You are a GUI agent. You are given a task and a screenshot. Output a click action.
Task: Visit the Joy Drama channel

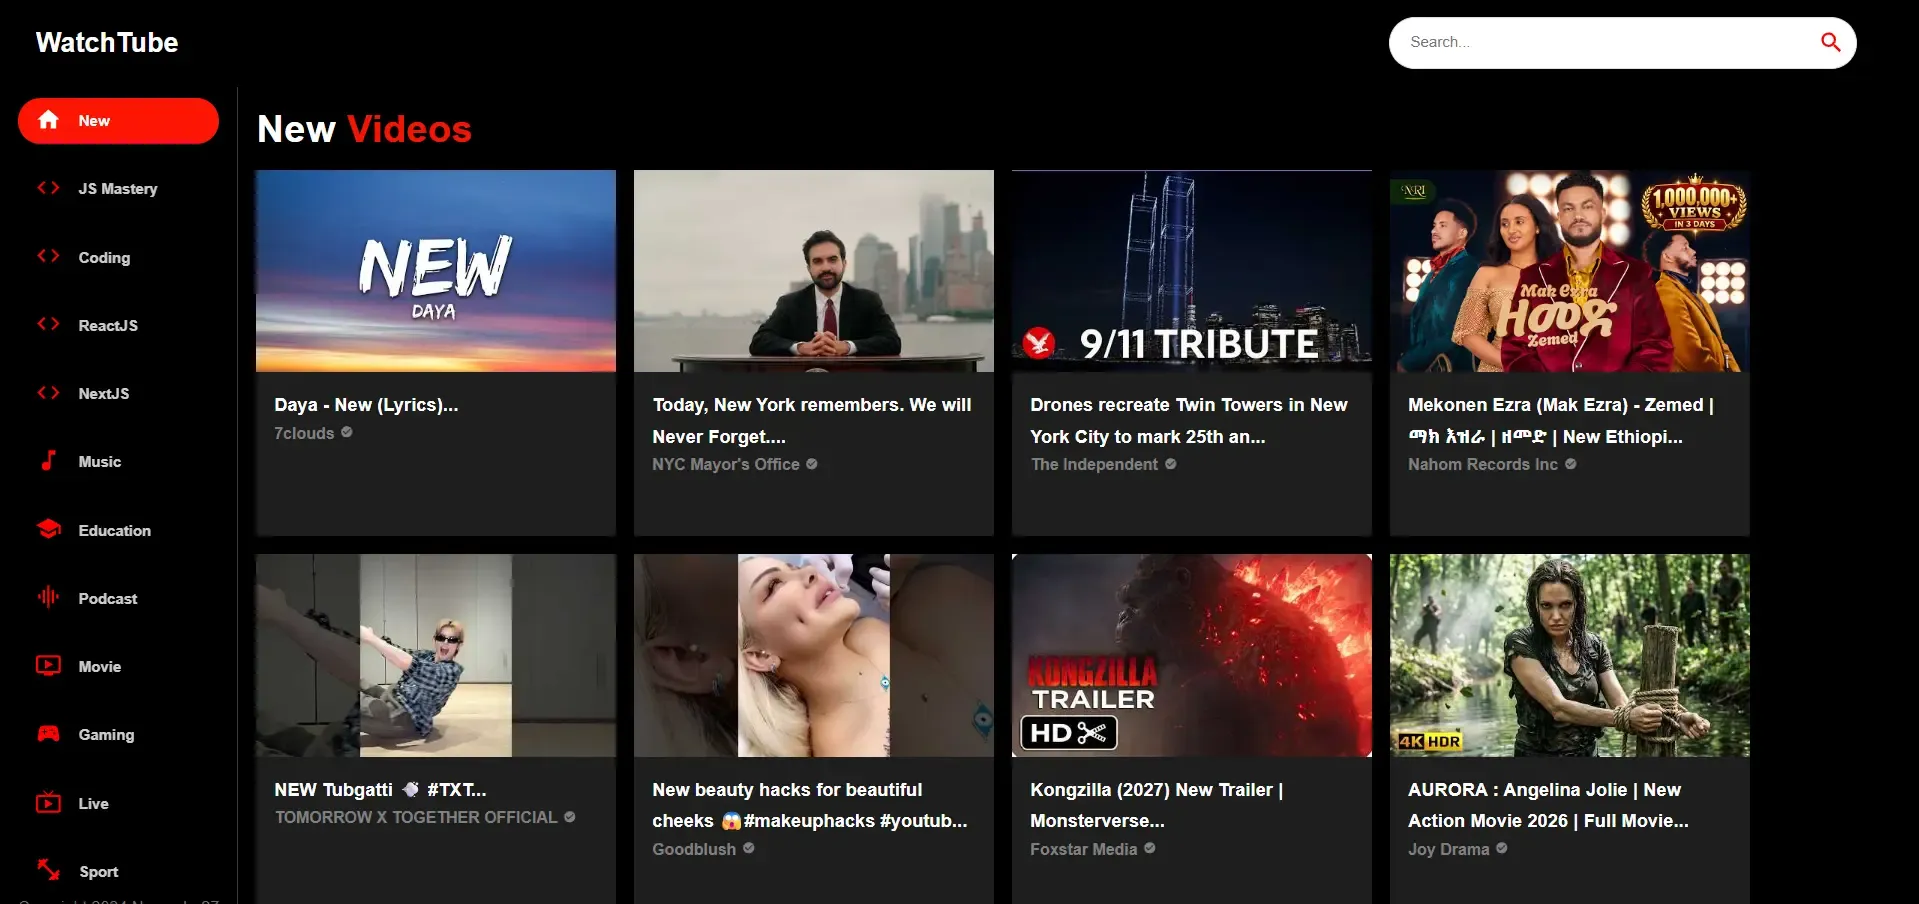1449,849
